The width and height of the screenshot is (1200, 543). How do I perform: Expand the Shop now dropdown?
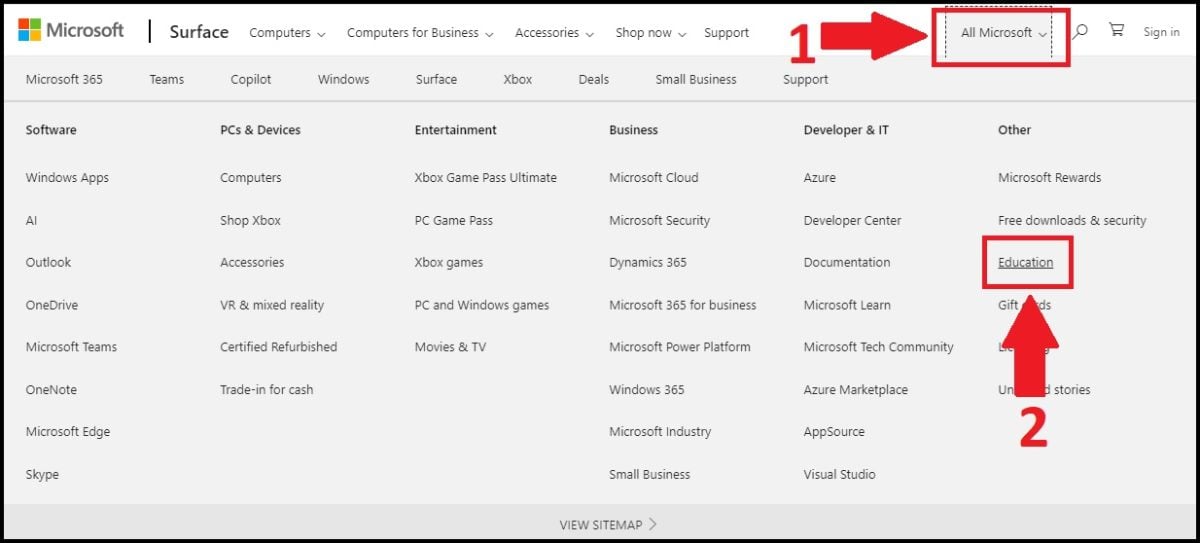coord(651,33)
